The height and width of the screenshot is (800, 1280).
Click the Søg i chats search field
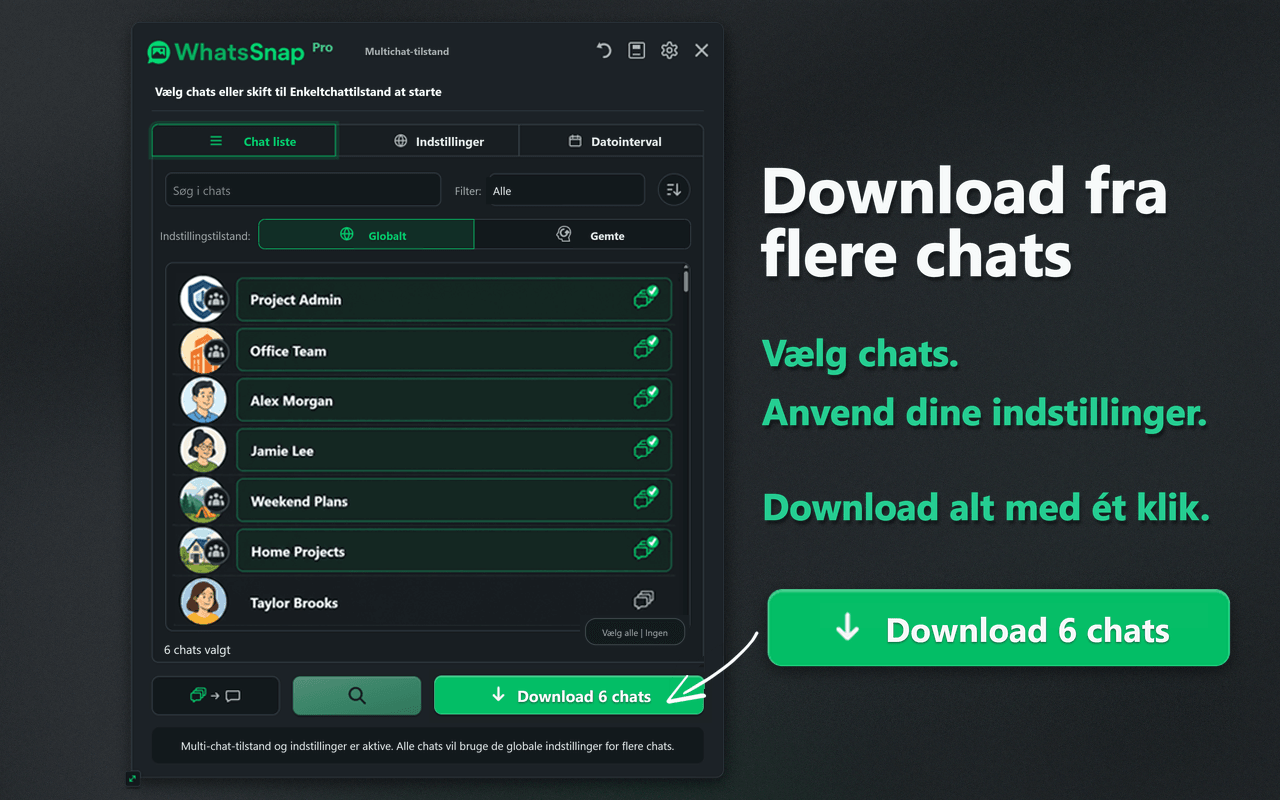pyautogui.click(x=303, y=190)
